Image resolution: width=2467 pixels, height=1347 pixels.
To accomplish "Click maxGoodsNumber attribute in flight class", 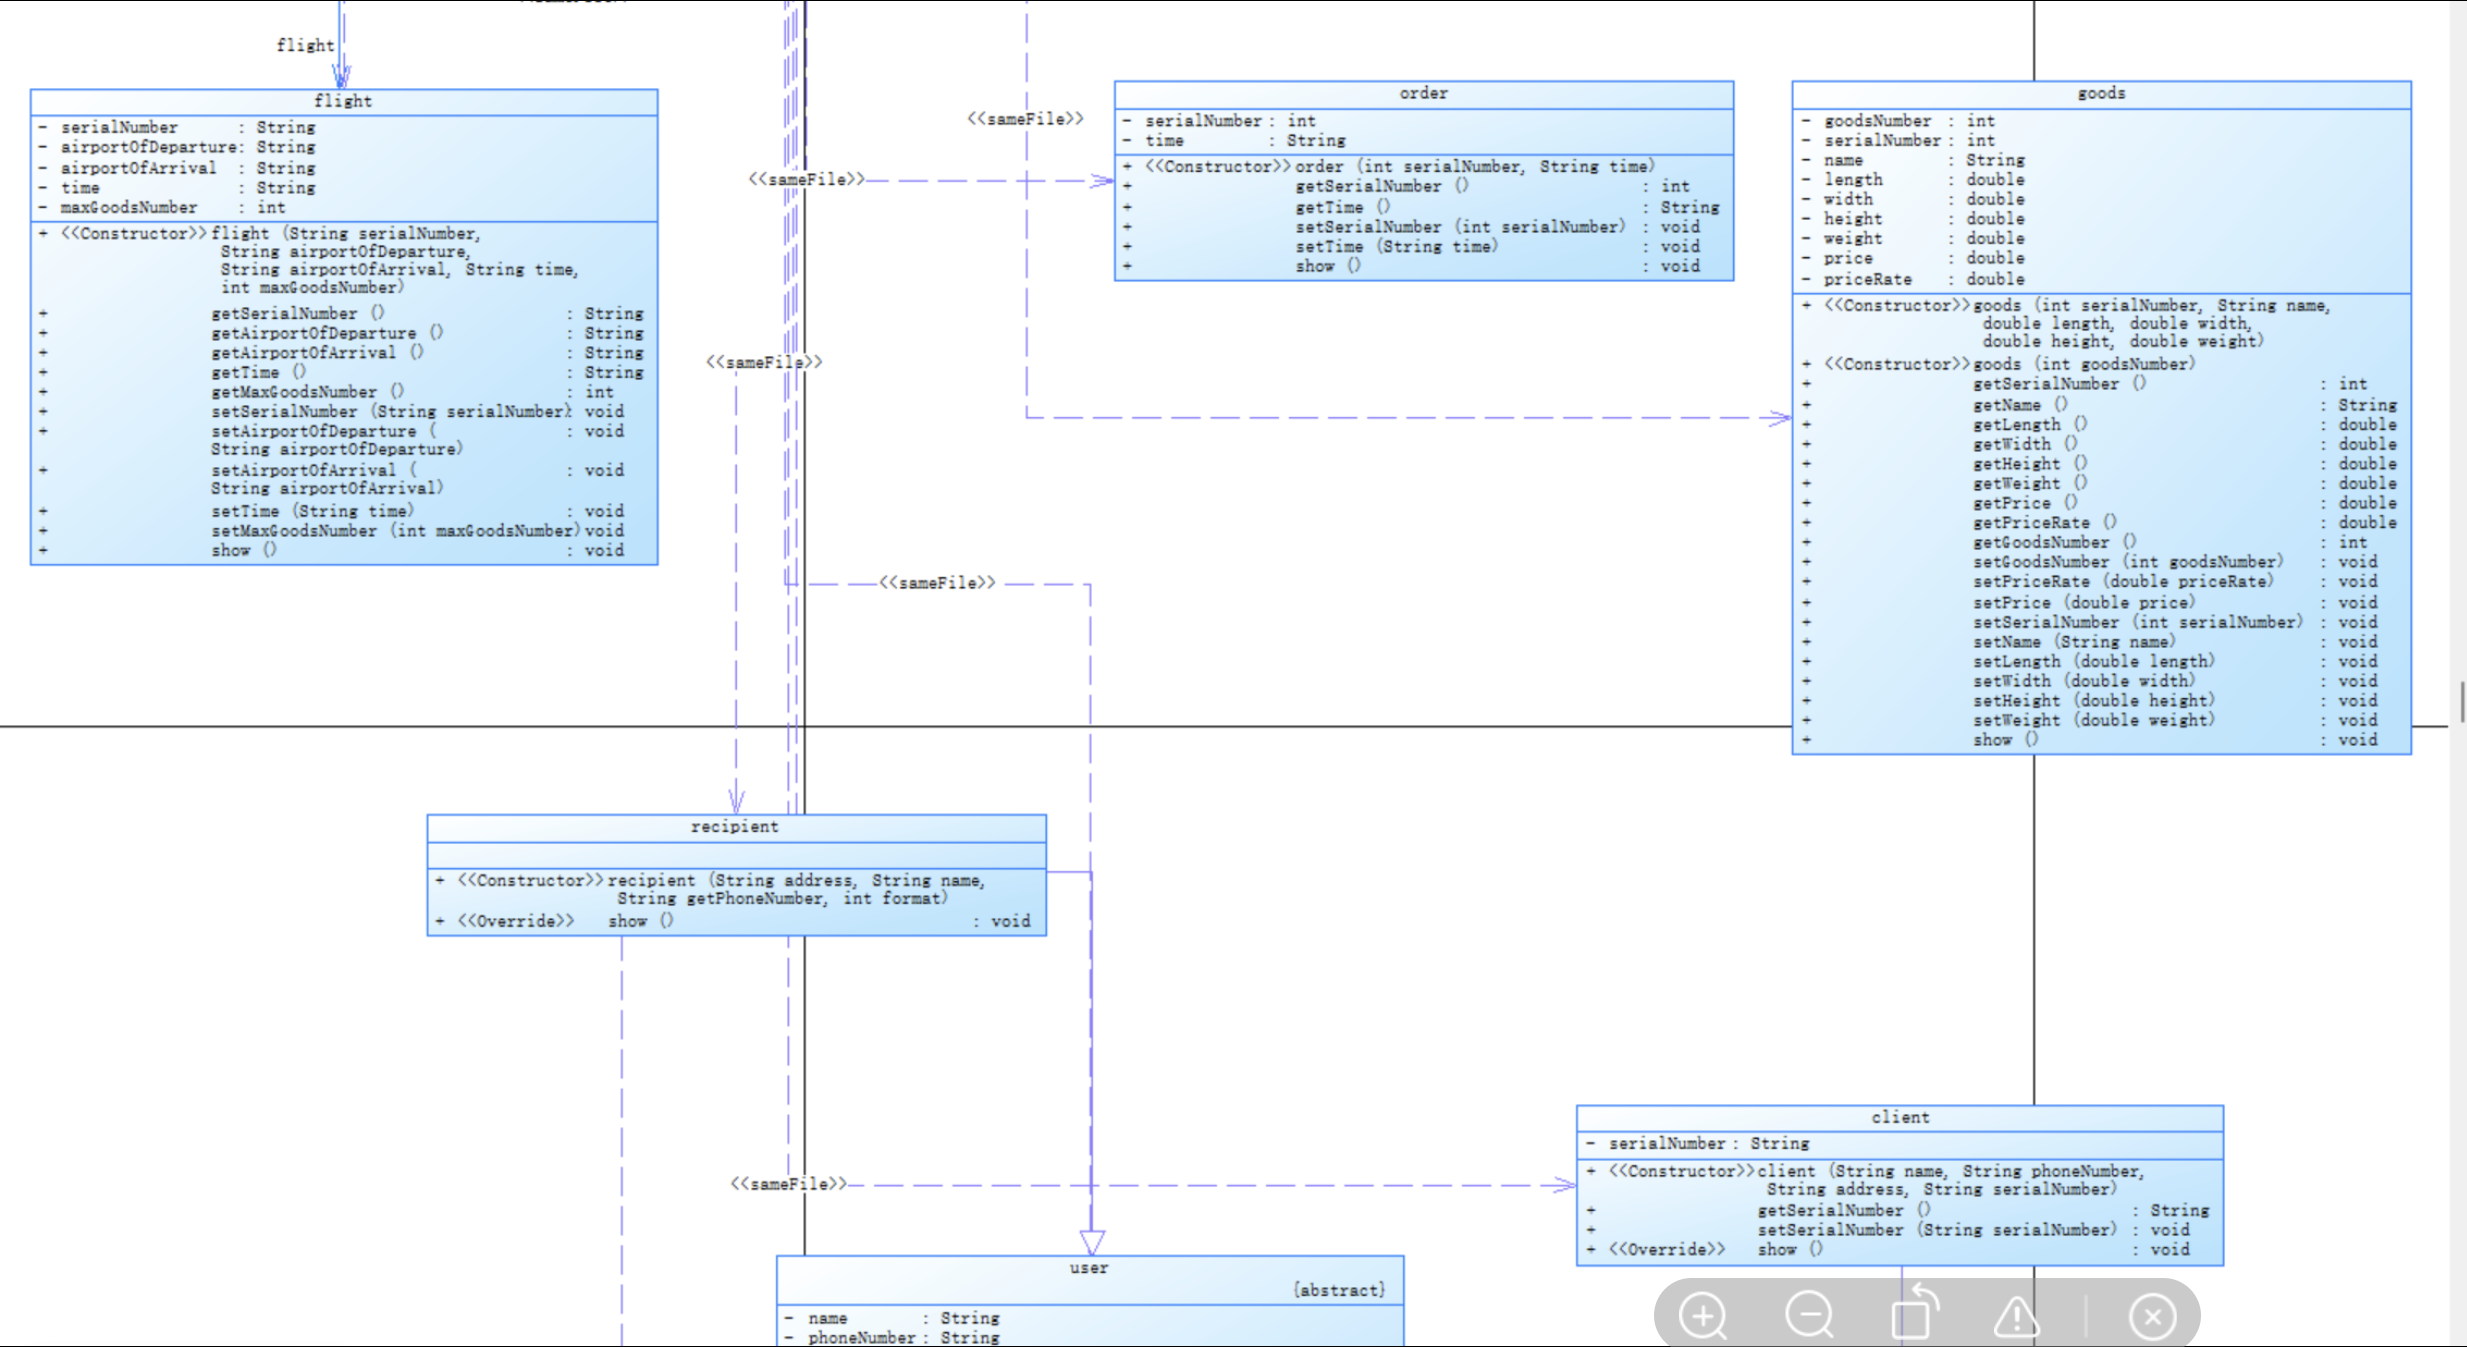I will pos(129,208).
